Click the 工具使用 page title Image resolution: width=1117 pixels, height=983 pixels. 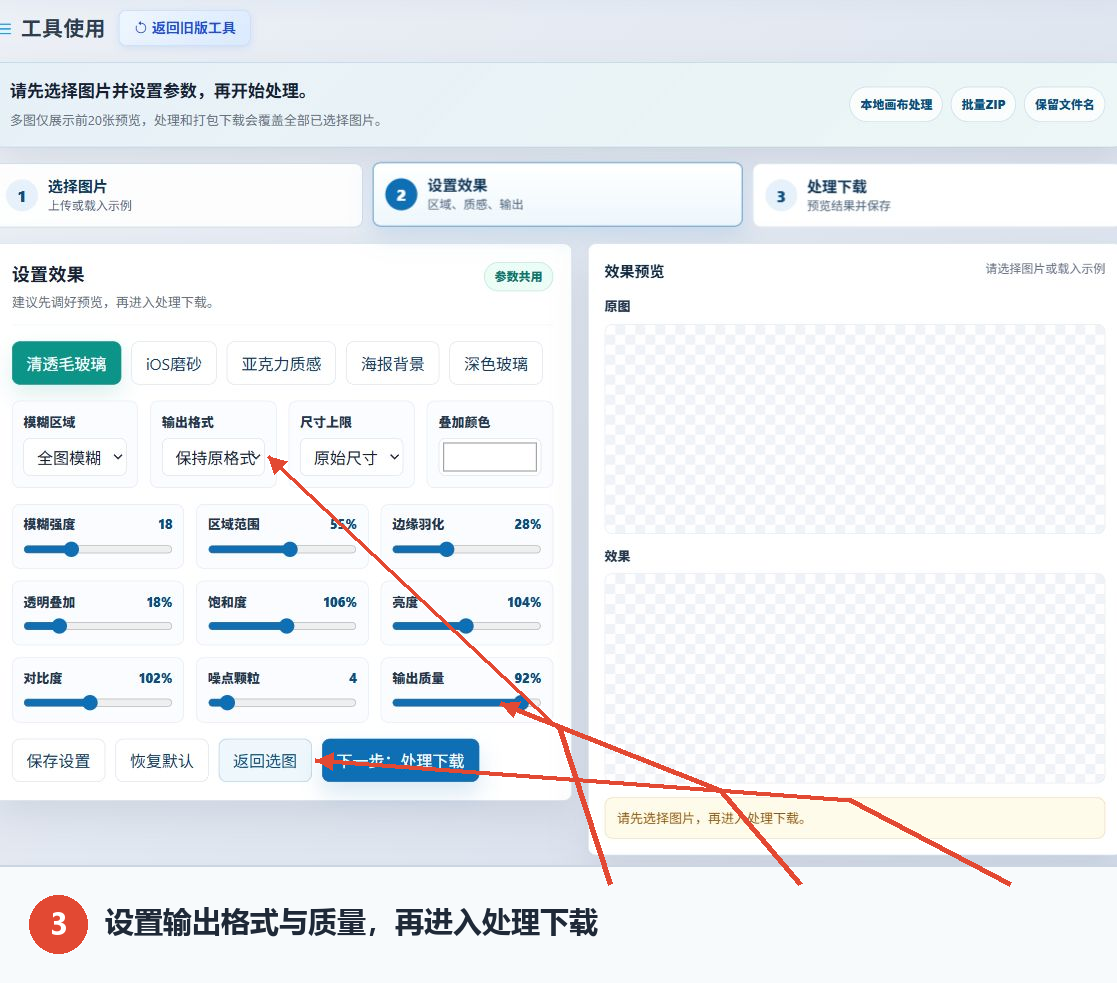(x=63, y=28)
